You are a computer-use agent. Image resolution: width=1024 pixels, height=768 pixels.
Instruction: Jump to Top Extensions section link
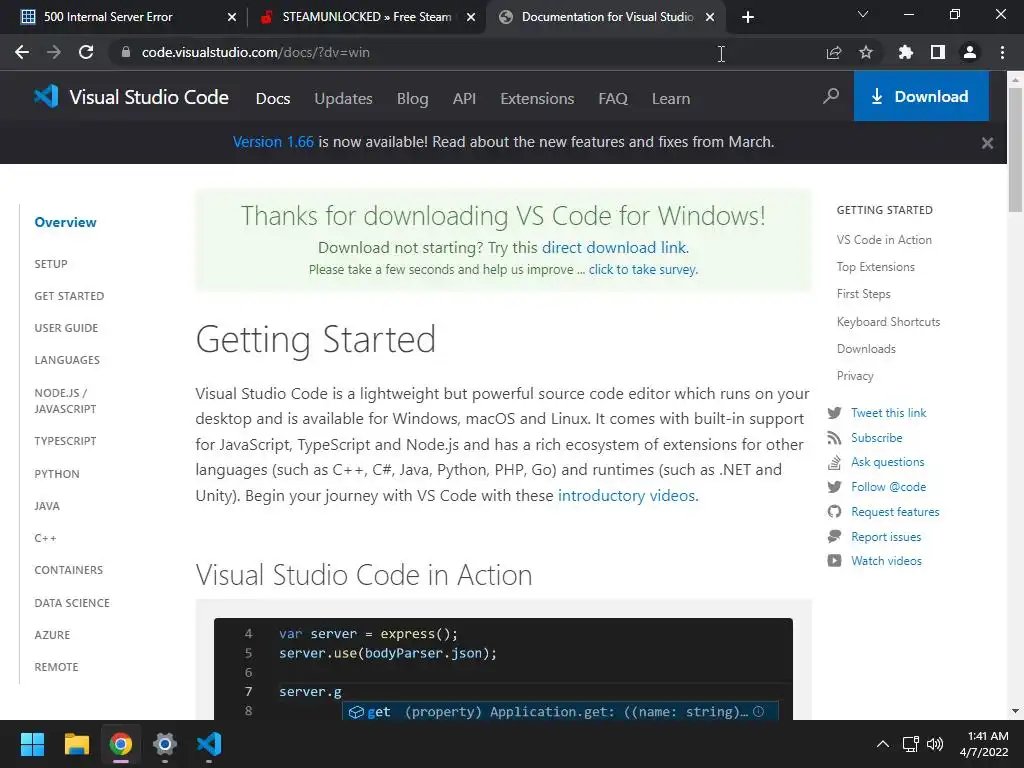pyautogui.click(x=875, y=266)
